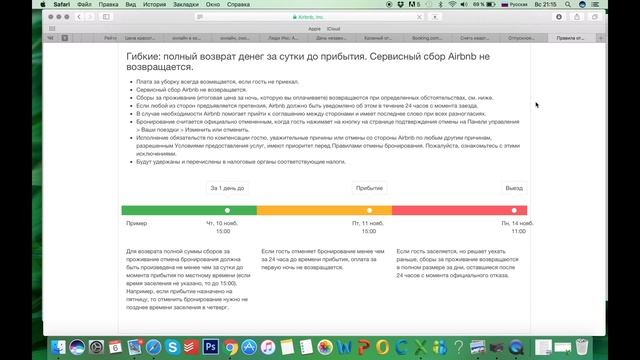
Task: Open the Вид menu
Action: [x=131, y=4]
